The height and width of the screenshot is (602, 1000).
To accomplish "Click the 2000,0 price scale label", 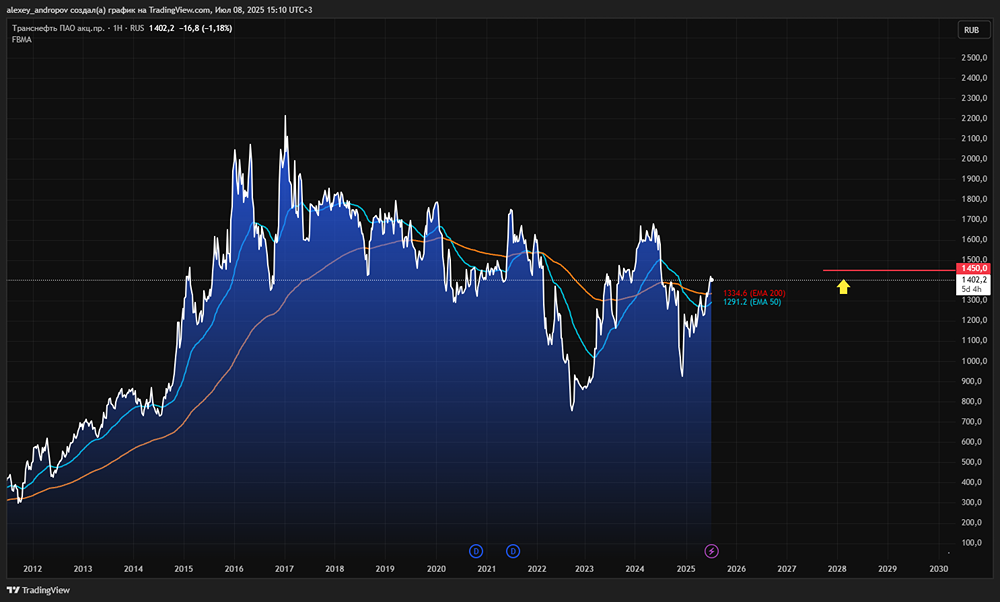I will [974, 159].
